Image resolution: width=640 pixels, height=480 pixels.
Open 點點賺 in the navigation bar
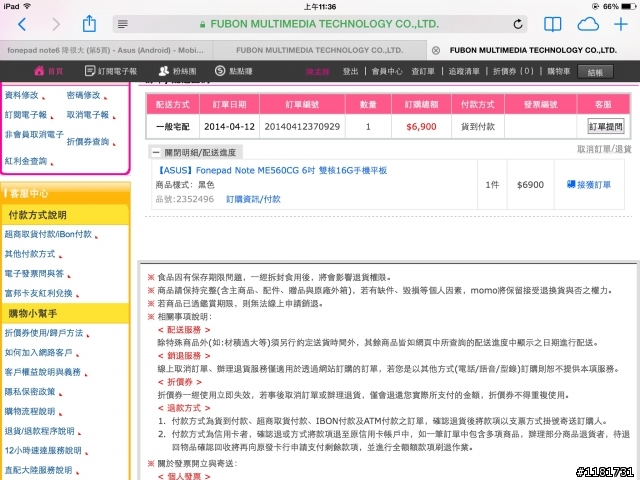tap(234, 71)
